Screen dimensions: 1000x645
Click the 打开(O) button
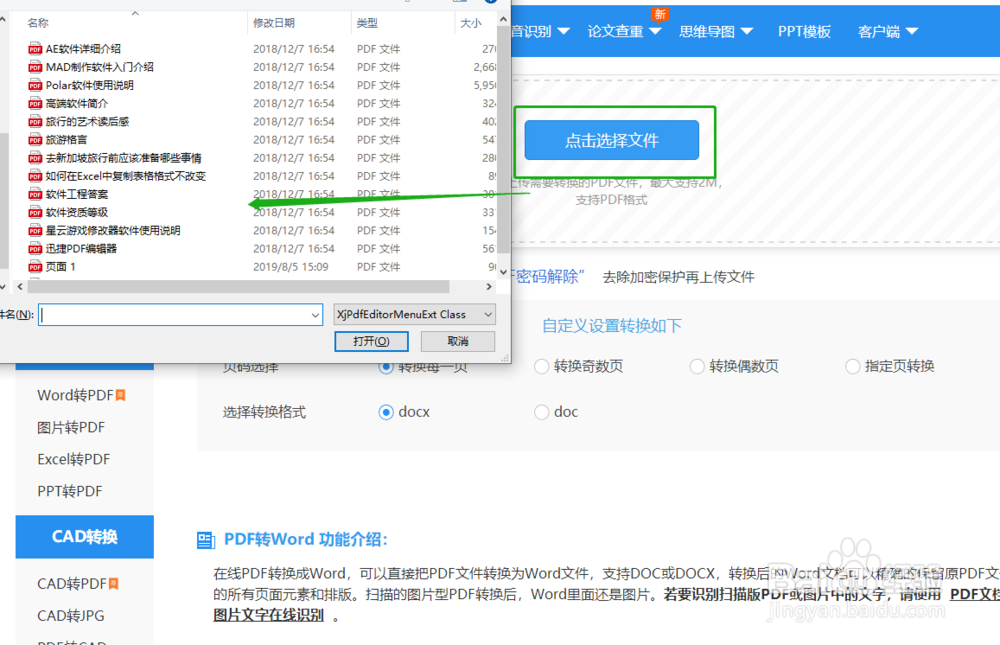[371, 341]
